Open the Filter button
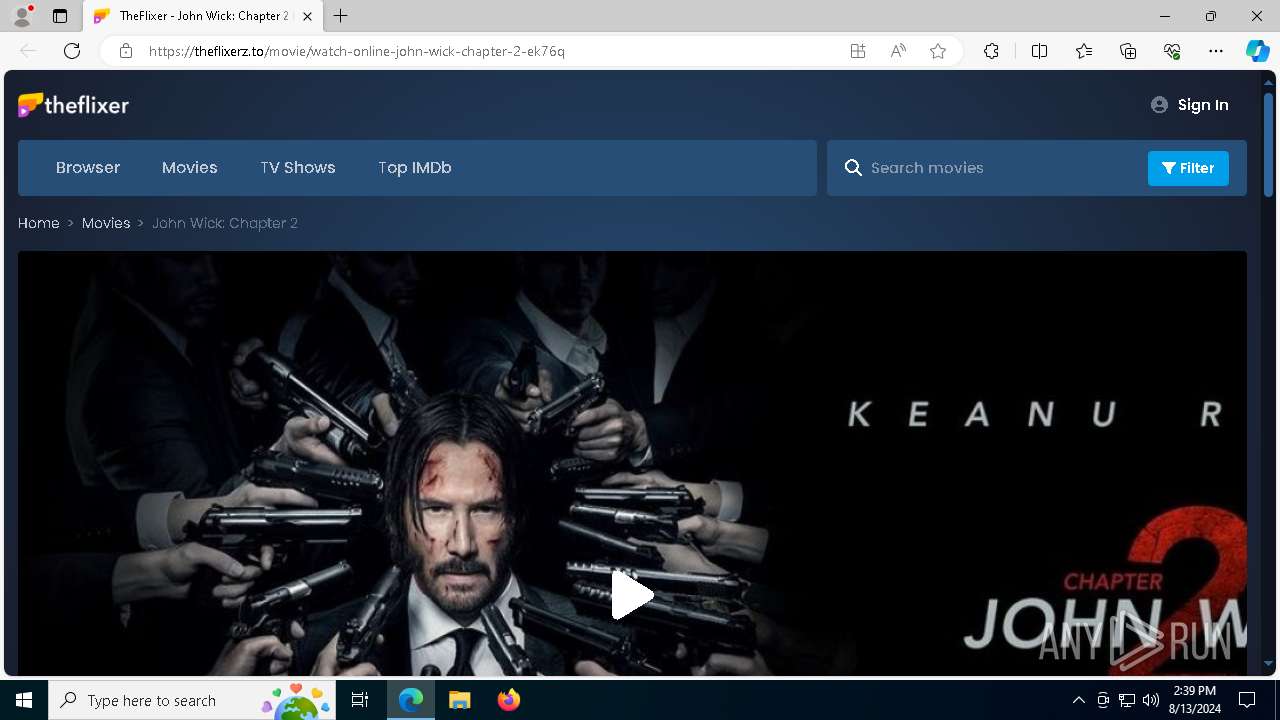 tap(1188, 168)
